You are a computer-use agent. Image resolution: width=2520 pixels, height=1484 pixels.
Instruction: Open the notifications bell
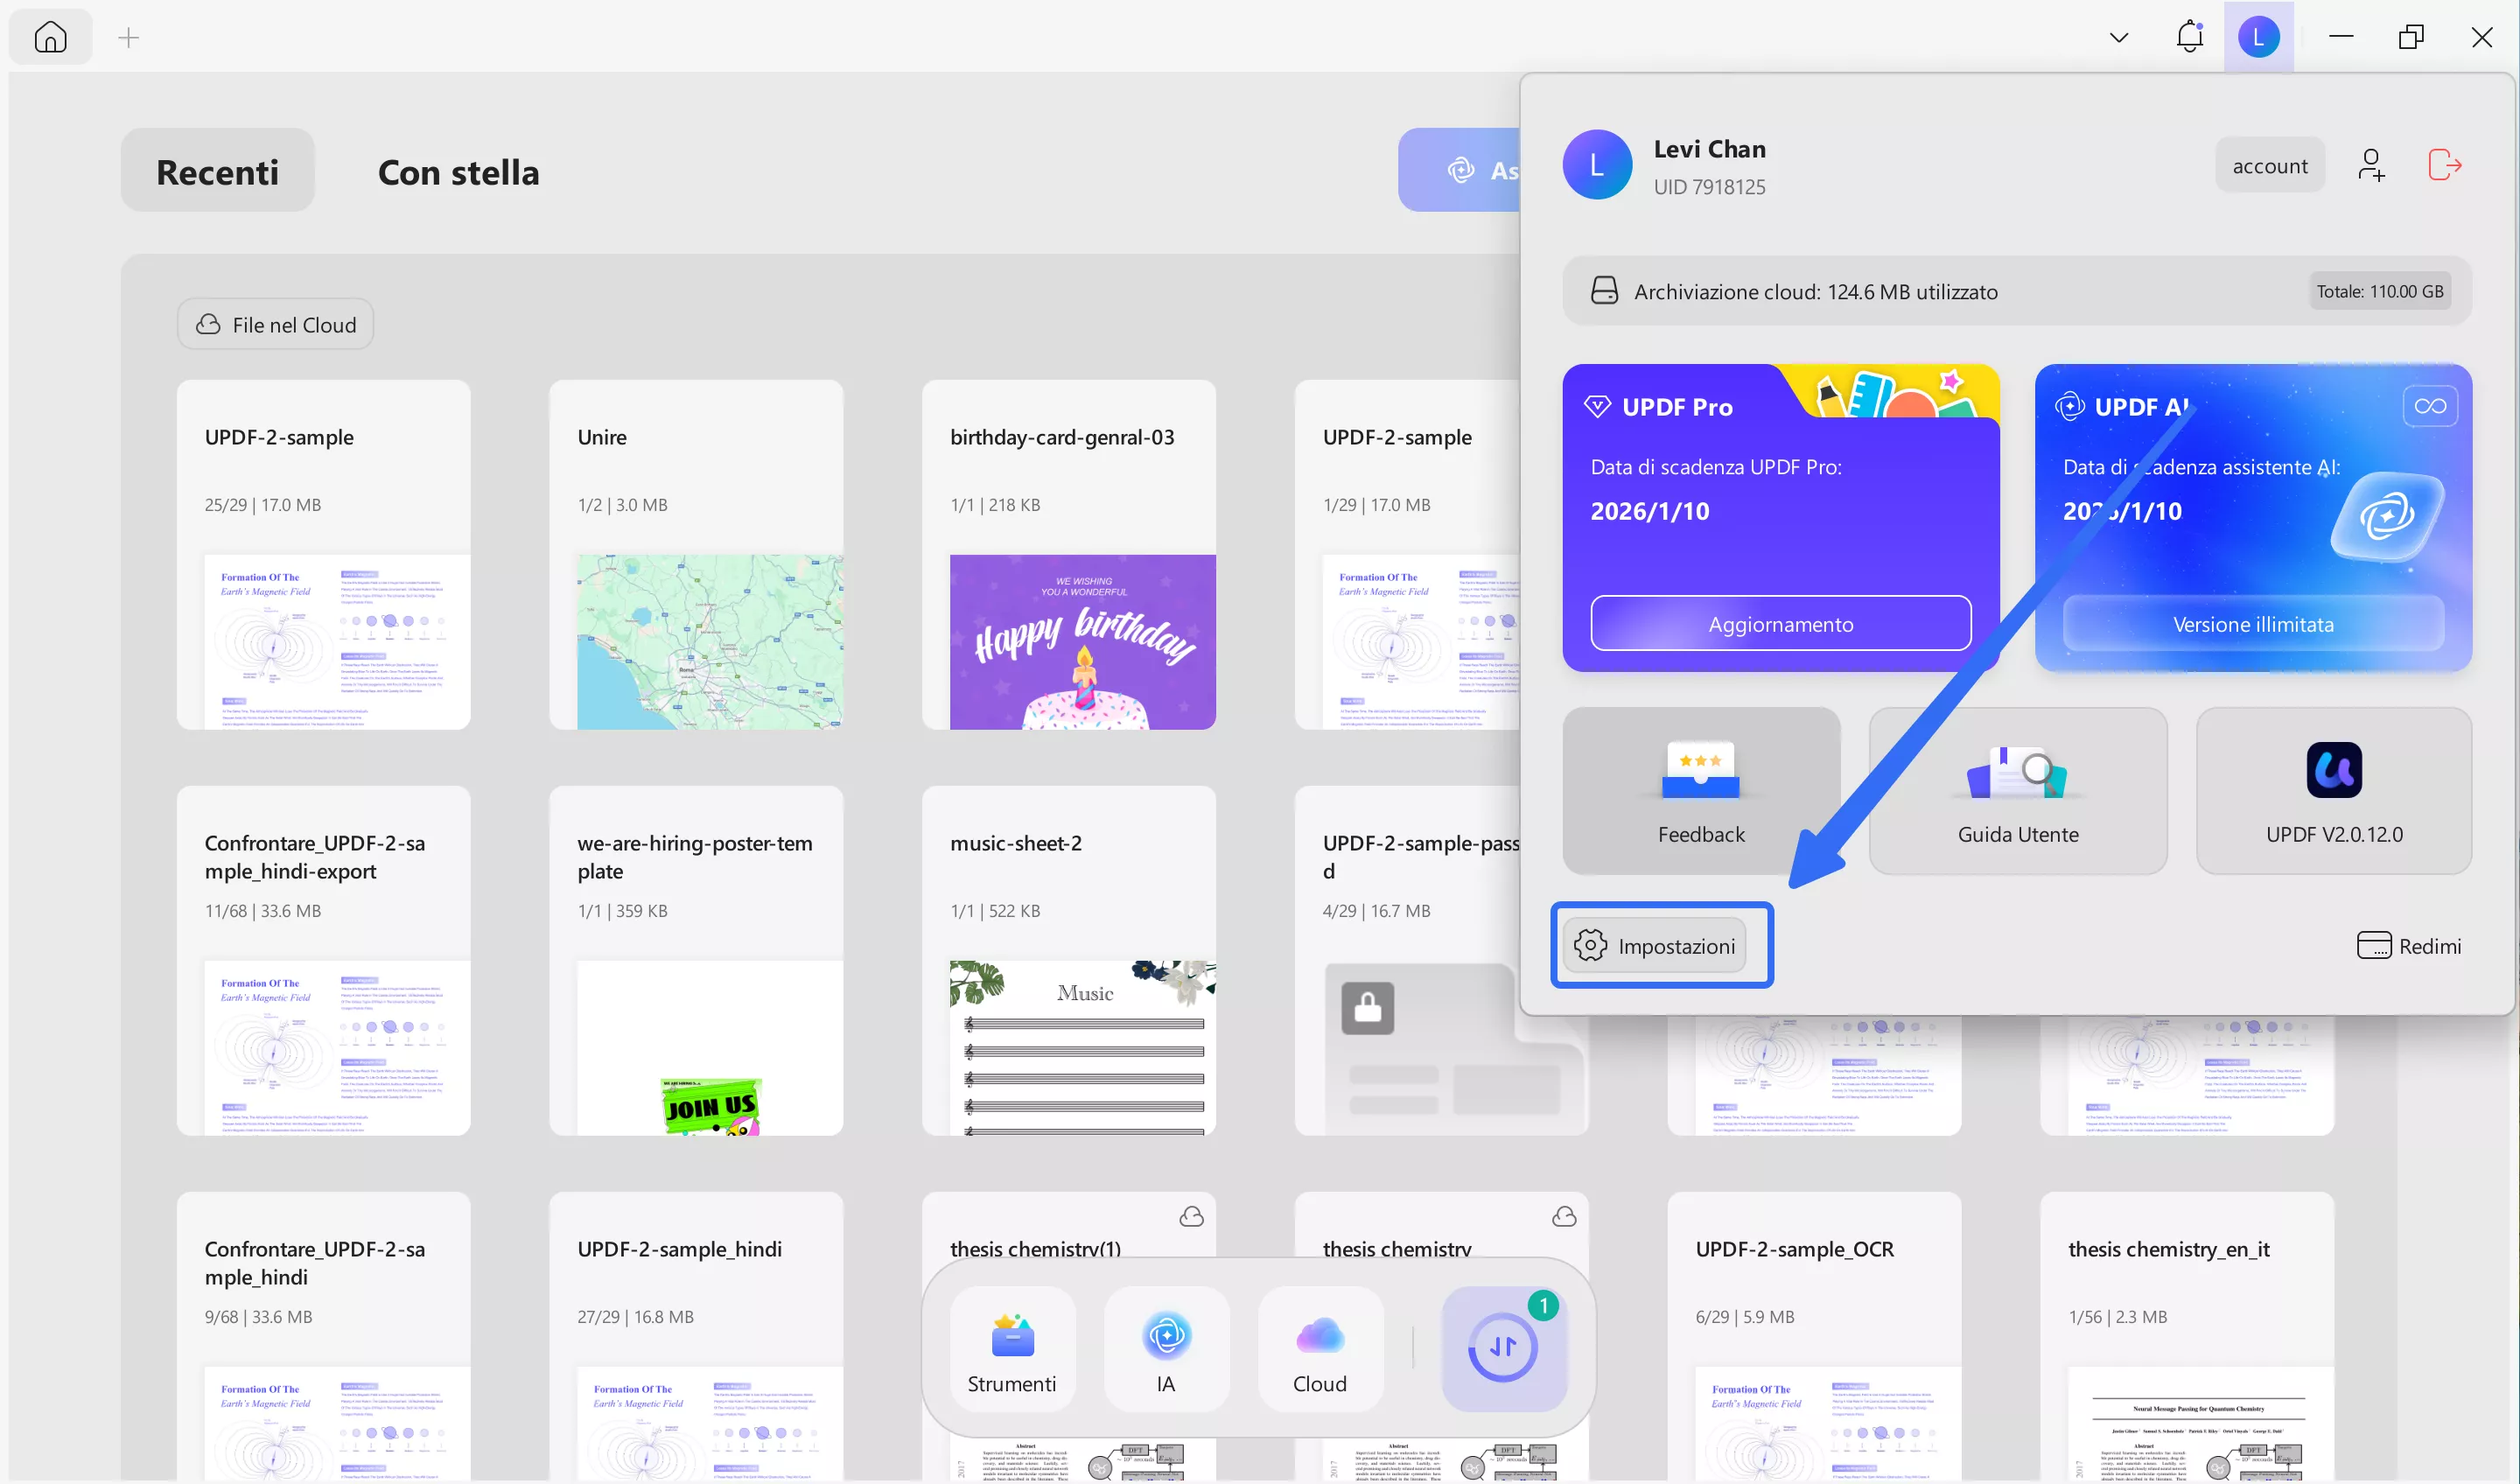[x=2189, y=38]
